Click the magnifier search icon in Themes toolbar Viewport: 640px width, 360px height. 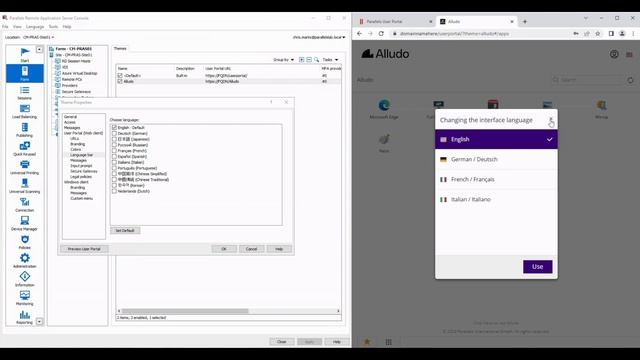316,60
